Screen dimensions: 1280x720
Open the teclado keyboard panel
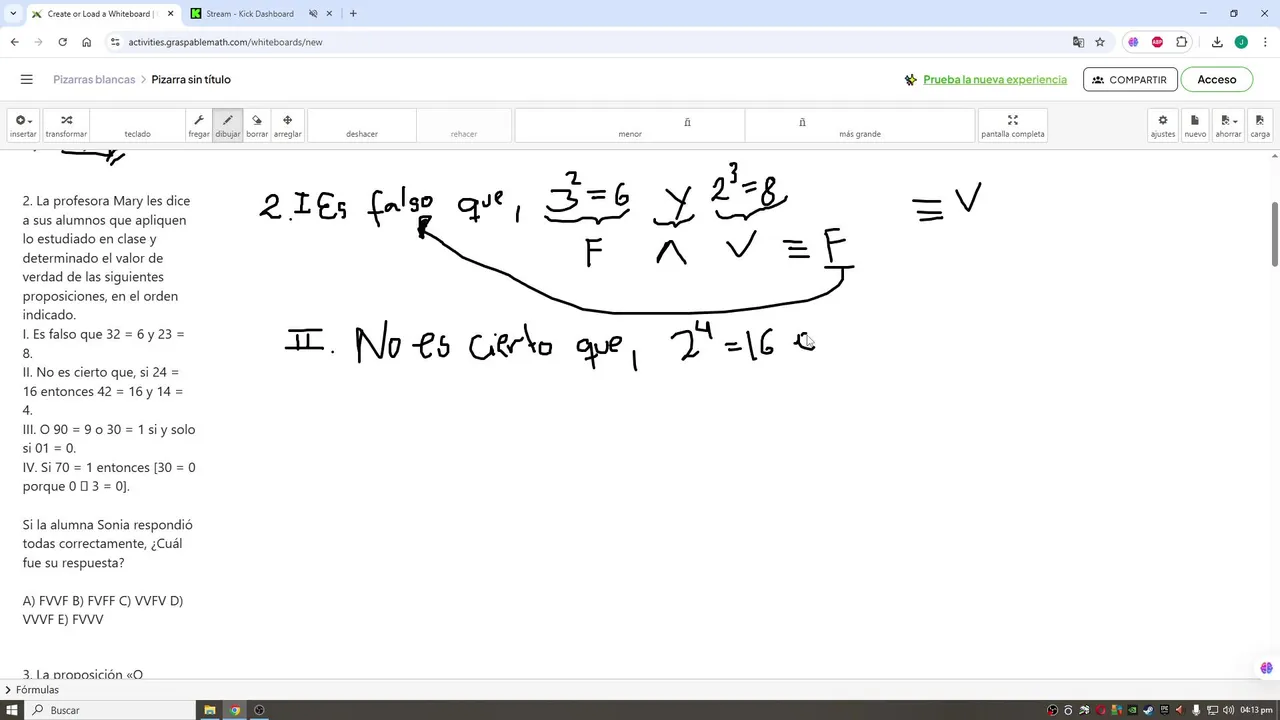point(137,125)
